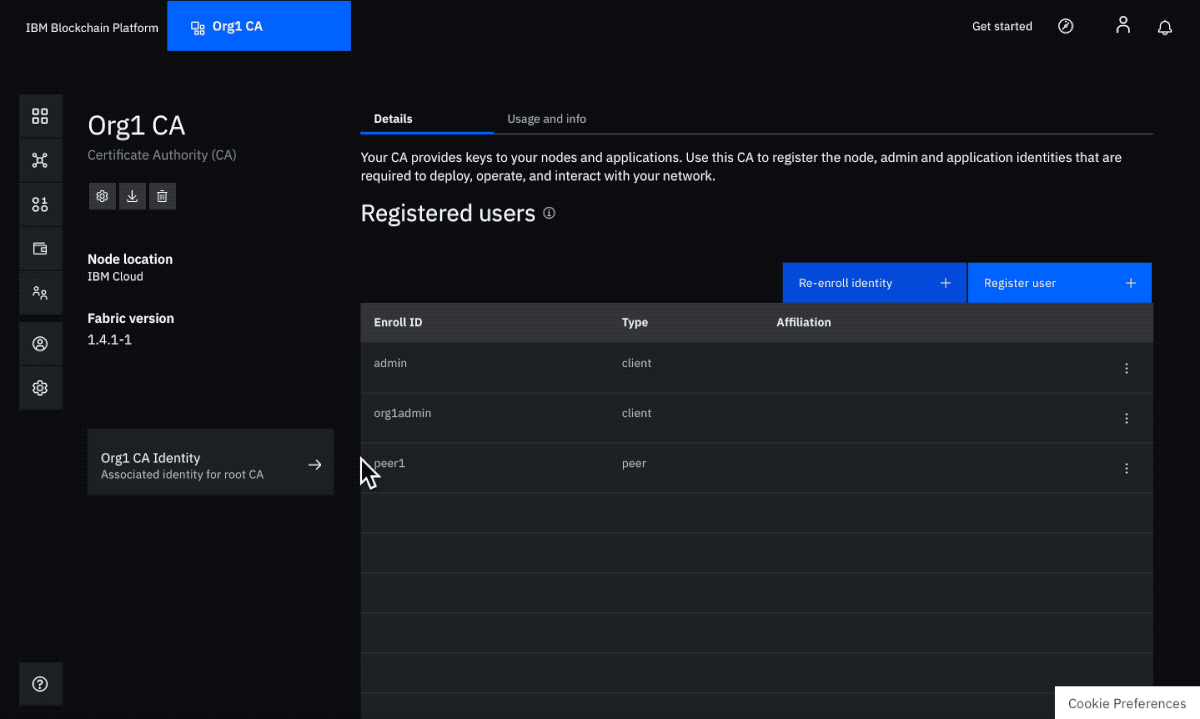Open the Organizations people icon in sidebar
This screenshot has height=719, width=1200.
[x=40, y=293]
